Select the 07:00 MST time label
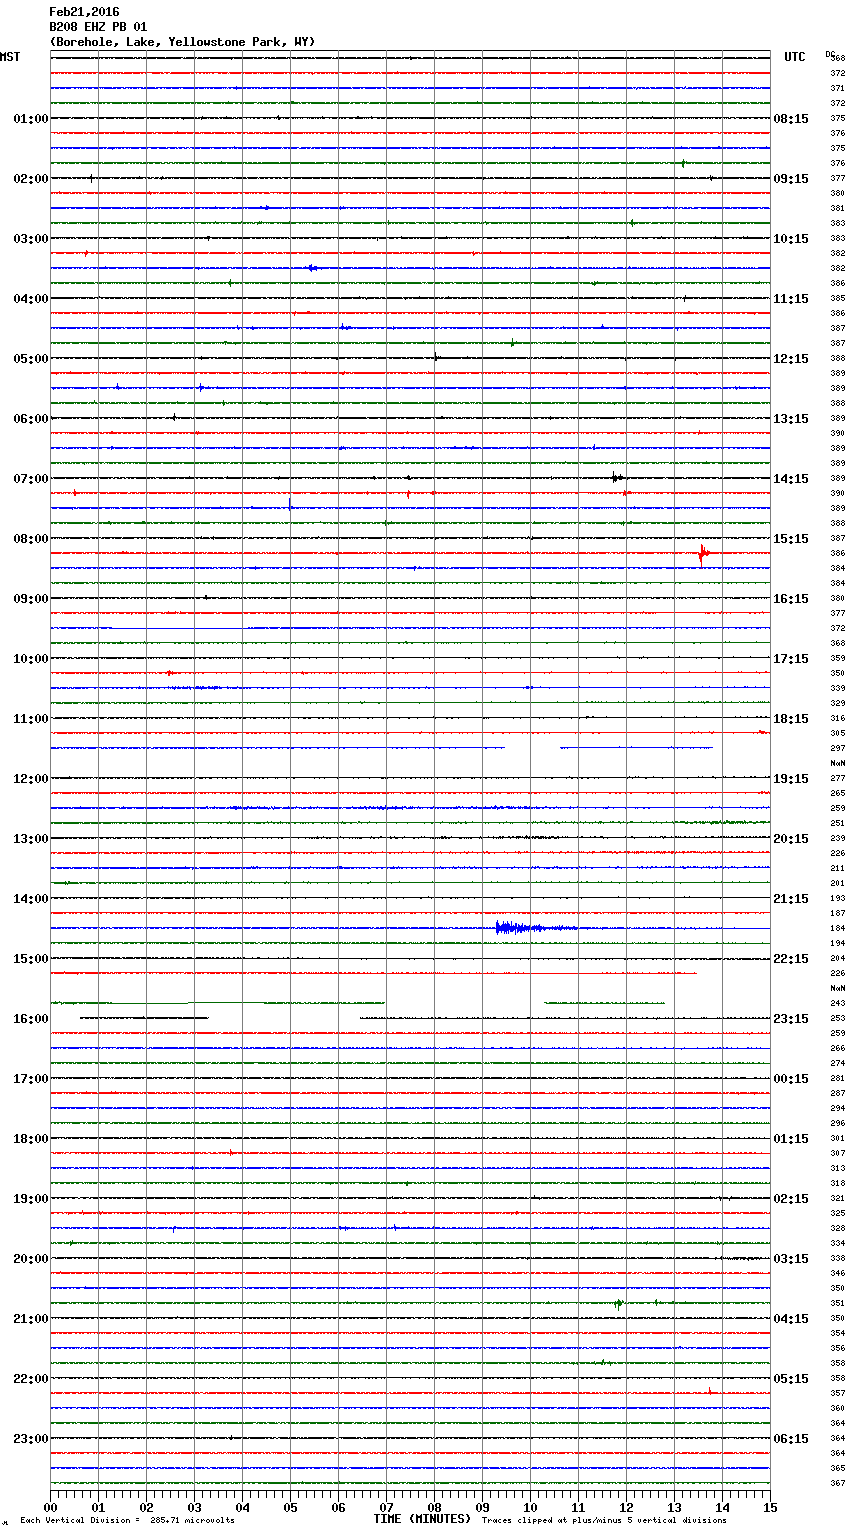 (x=31, y=479)
